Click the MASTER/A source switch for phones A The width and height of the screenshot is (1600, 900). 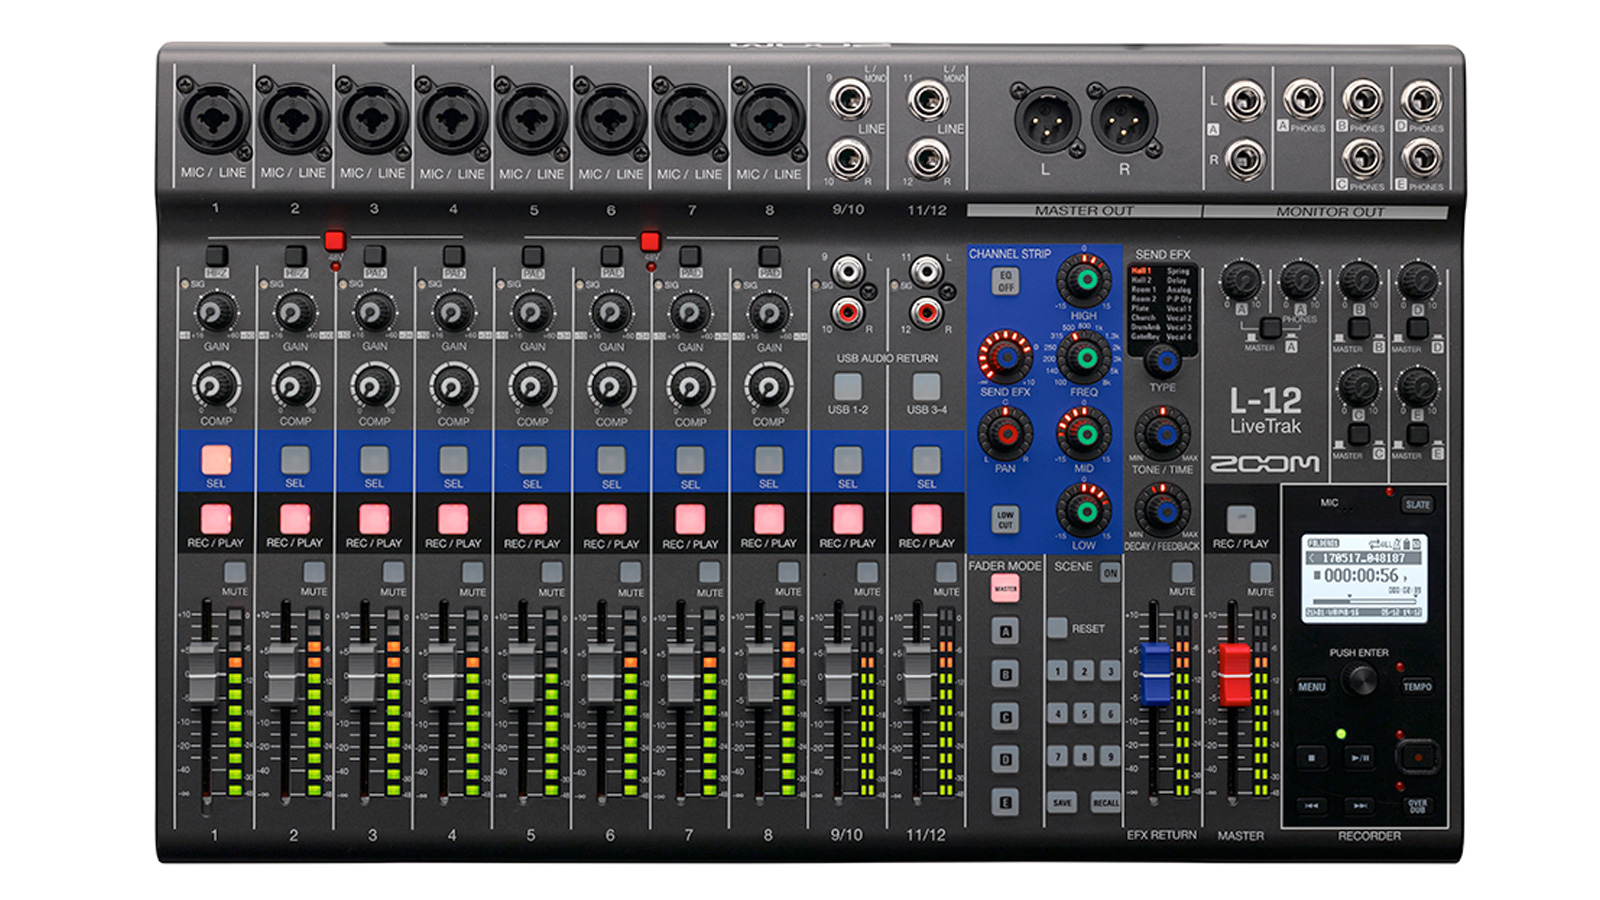pos(1270,328)
